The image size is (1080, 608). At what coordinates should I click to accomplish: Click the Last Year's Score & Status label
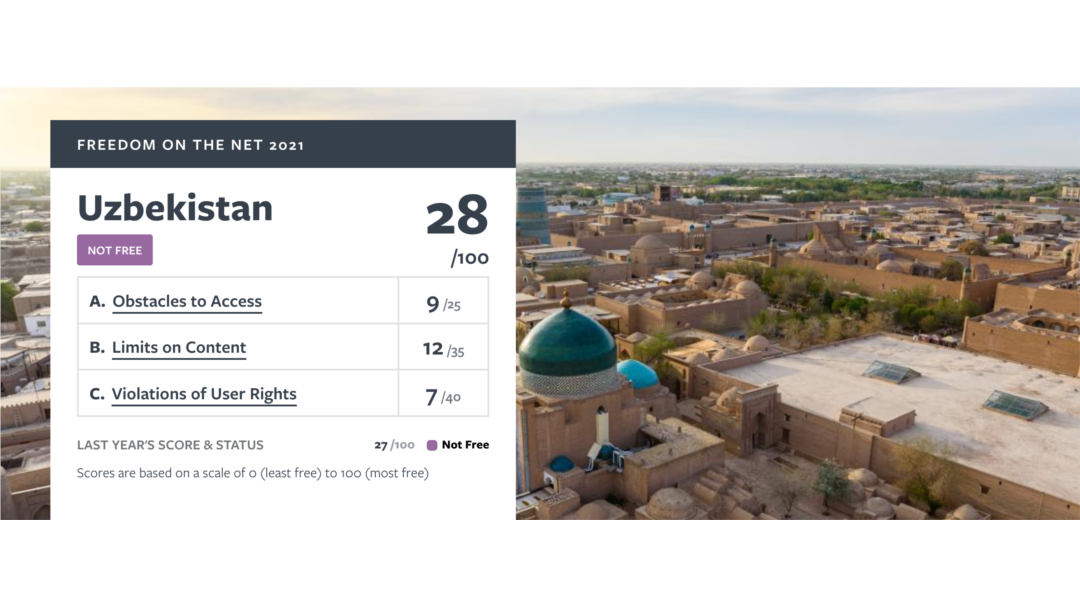coord(170,445)
